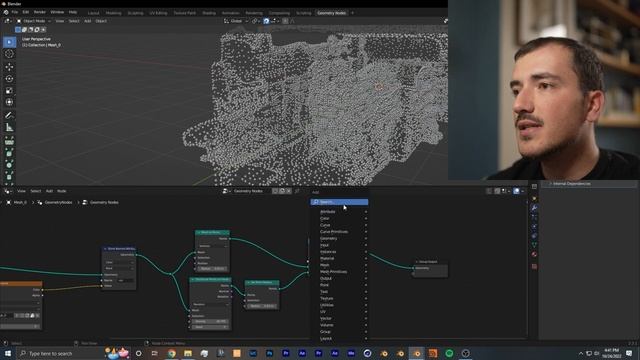Viewport: 640px width, 360px height.
Task: Toggle snapping magnet in viewport header
Action: click(x=266, y=21)
